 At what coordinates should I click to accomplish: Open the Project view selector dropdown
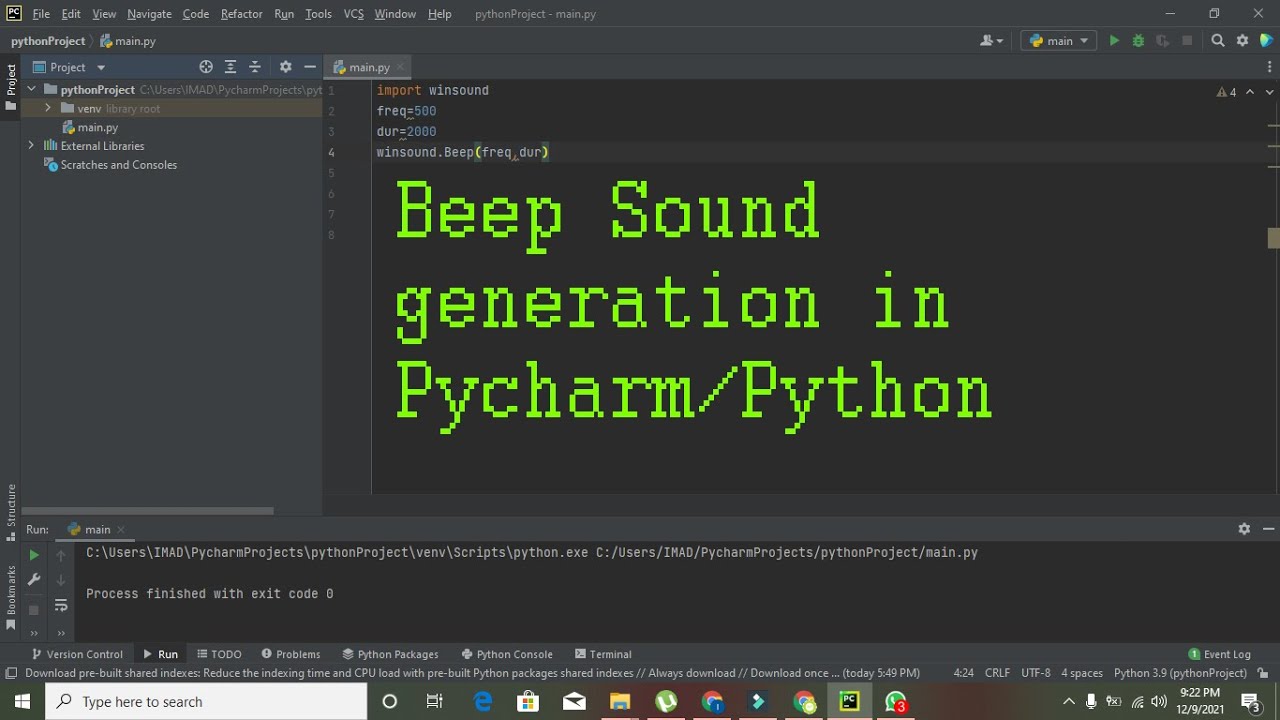coord(68,67)
